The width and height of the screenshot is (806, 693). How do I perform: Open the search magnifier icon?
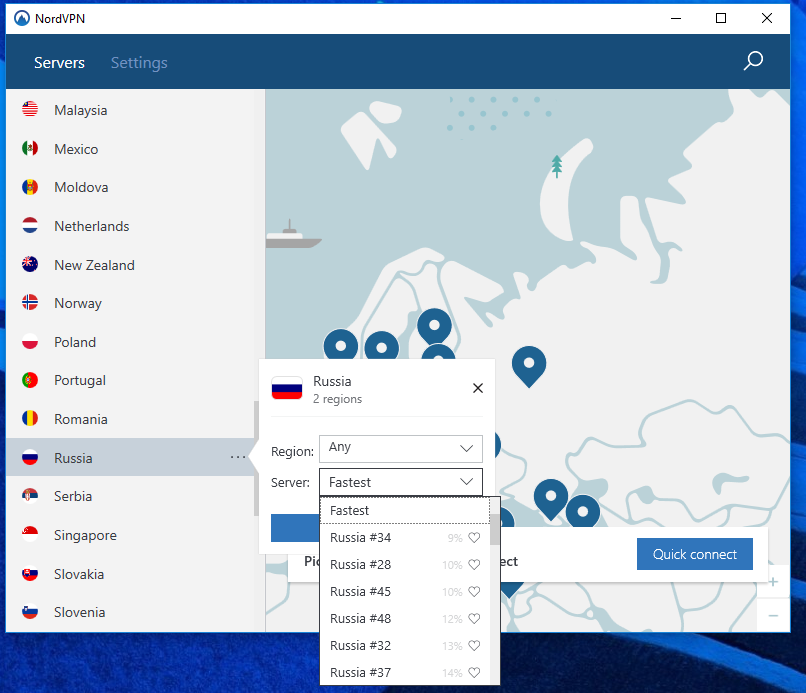(753, 61)
